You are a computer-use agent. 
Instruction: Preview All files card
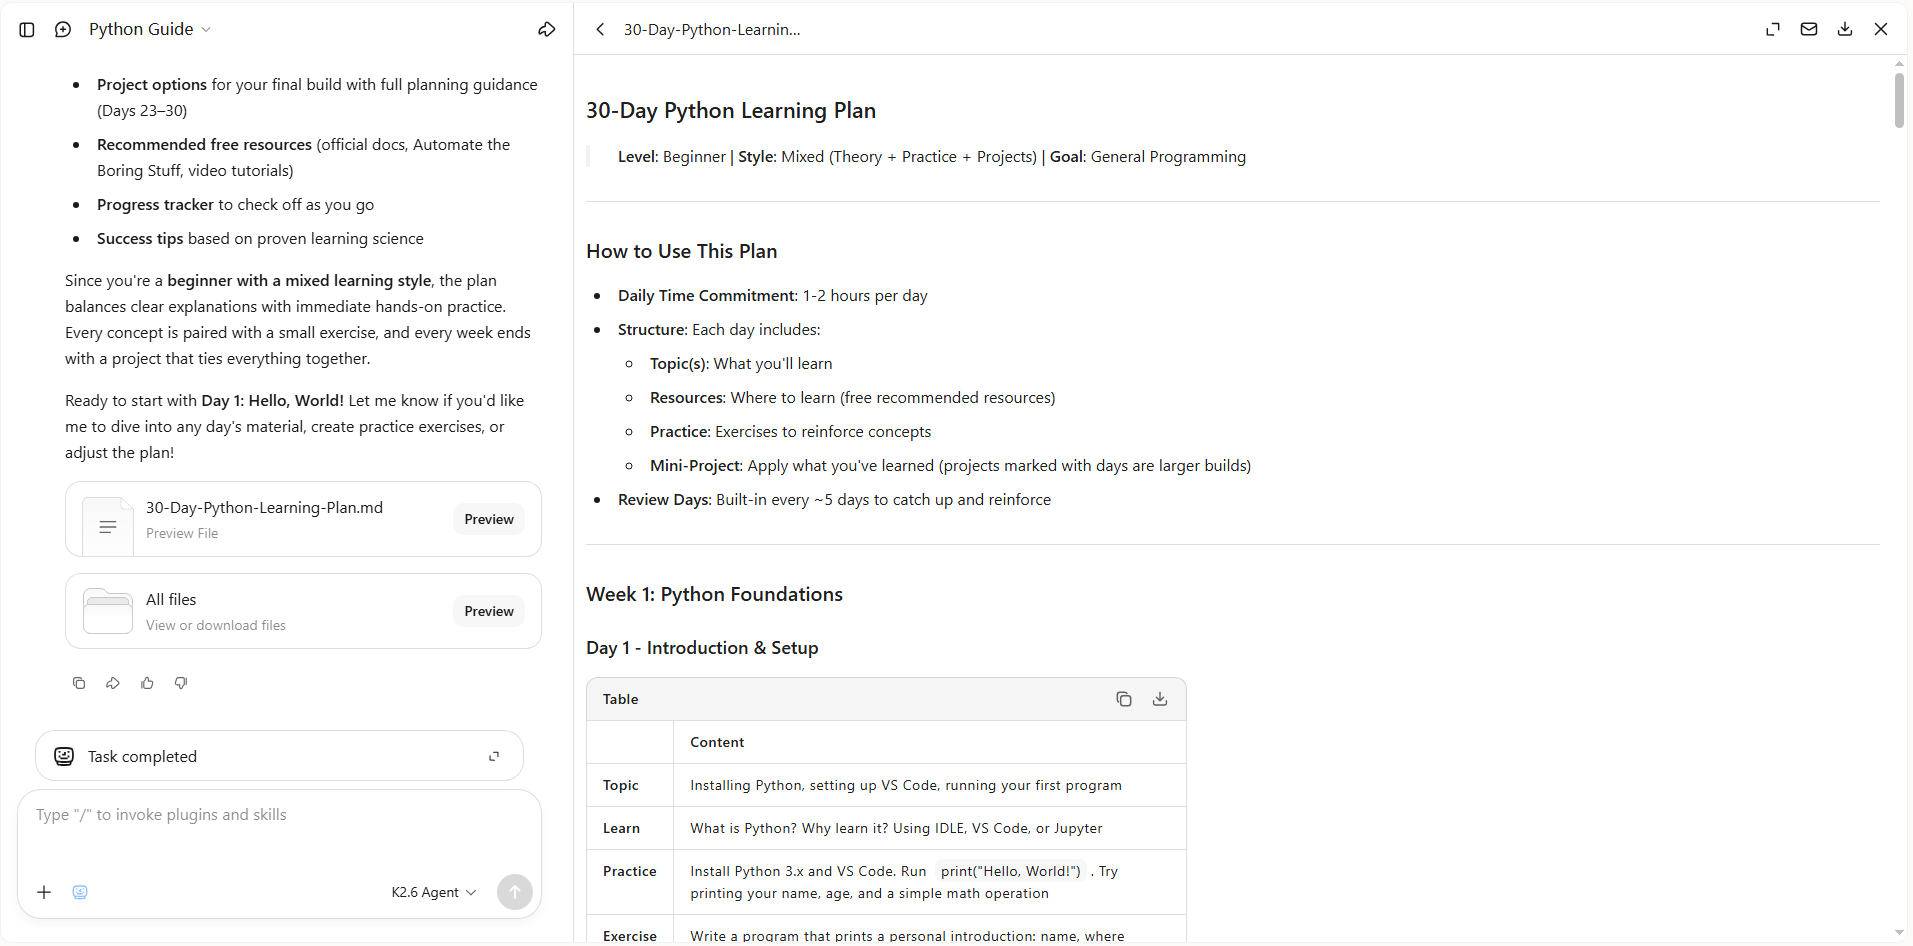[x=489, y=611]
